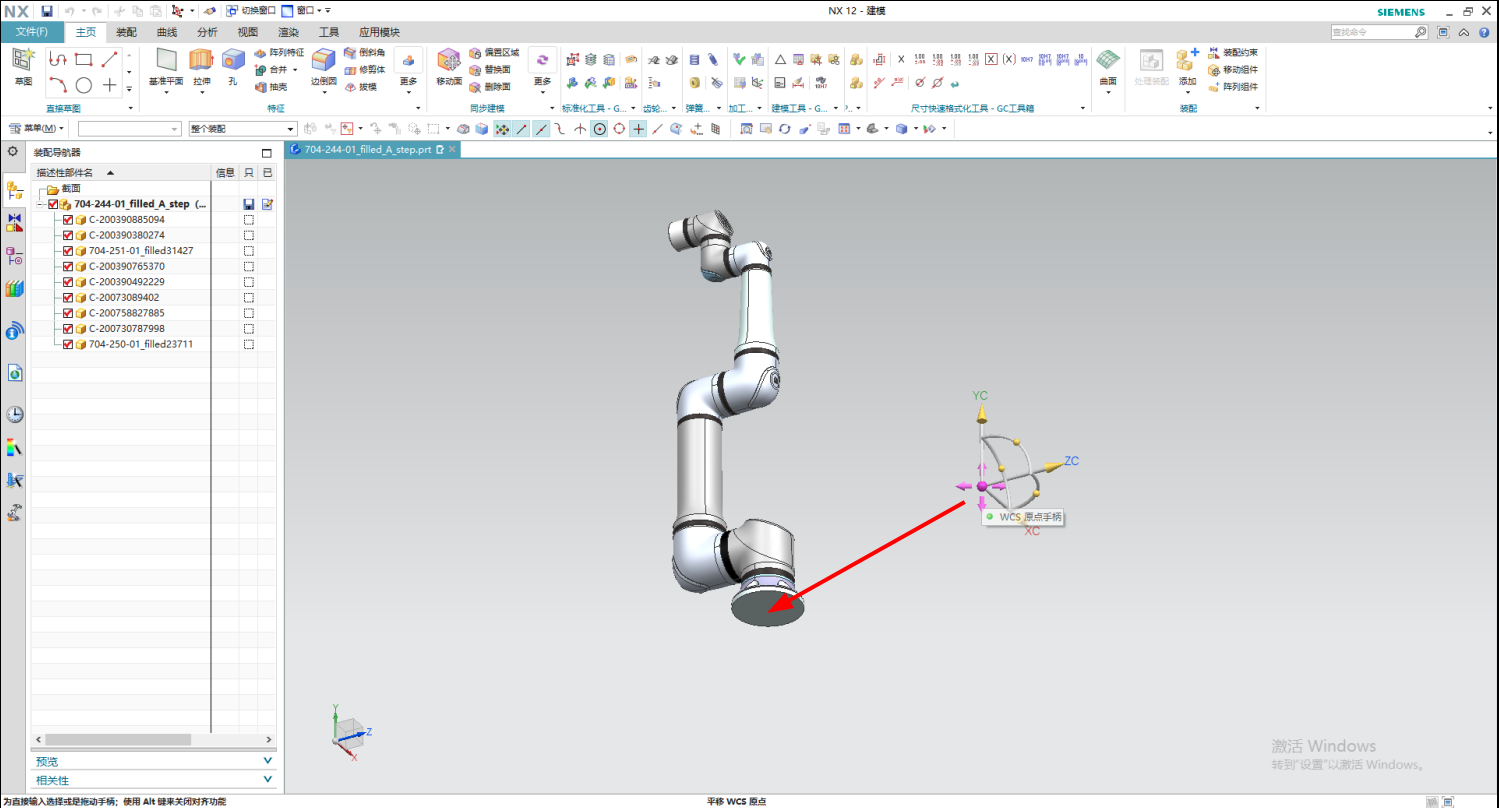Click the 偏置区域 offset region command
Image resolution: width=1499 pixels, height=808 pixels.
click(494, 52)
